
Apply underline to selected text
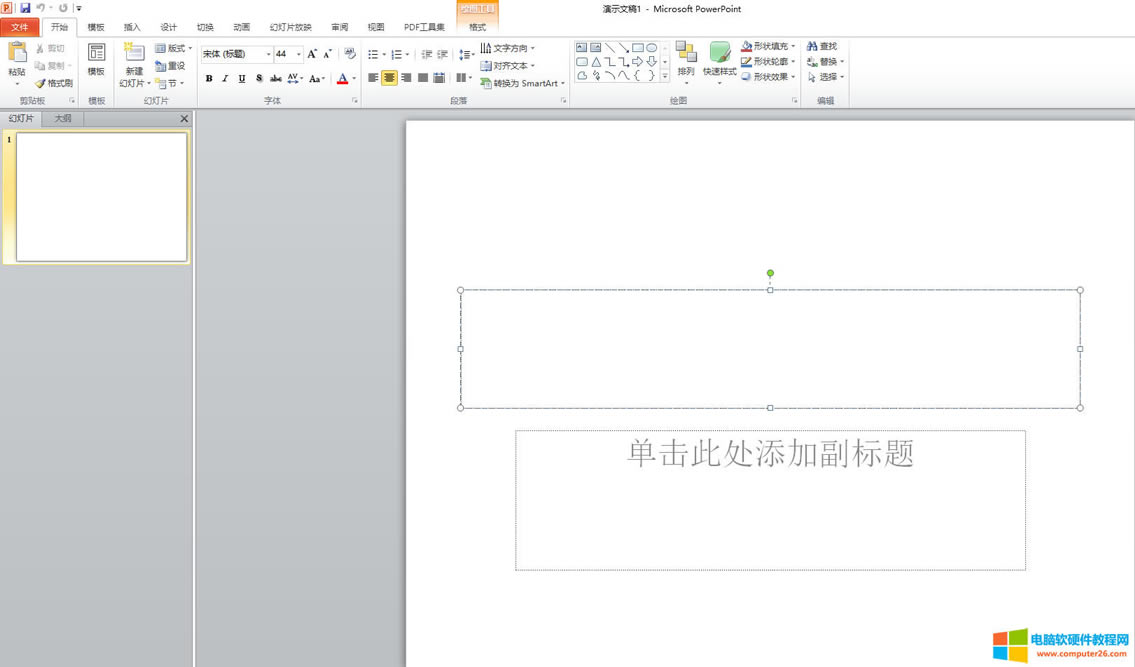[241, 78]
